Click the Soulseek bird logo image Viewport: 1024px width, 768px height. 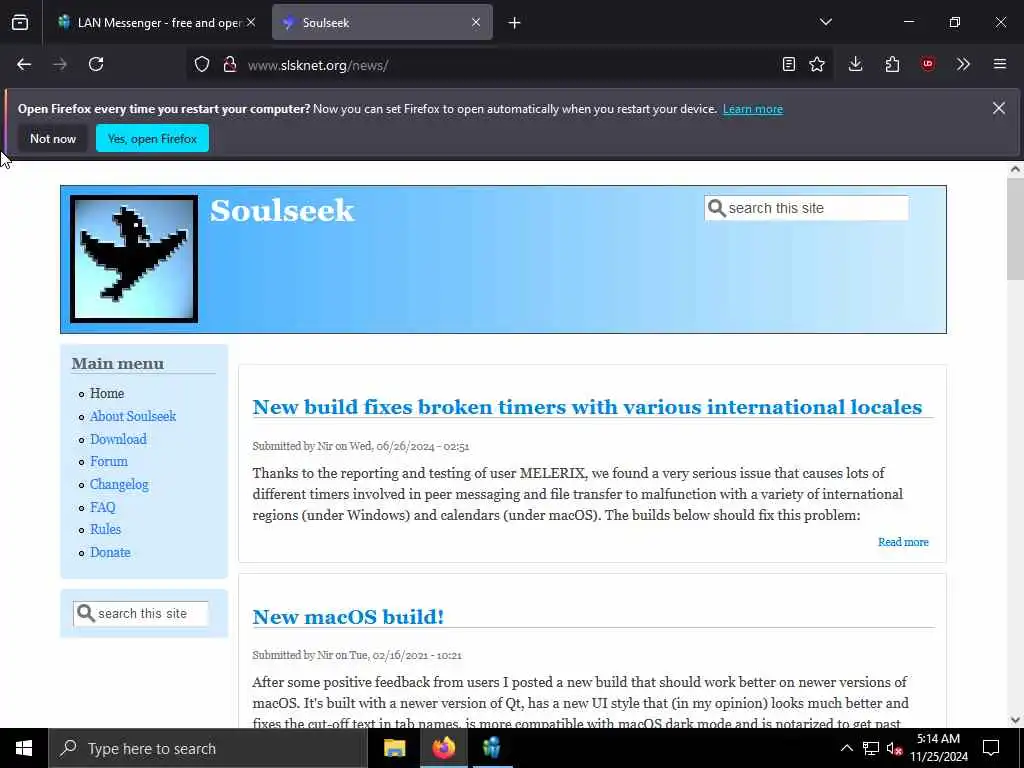[x=134, y=259]
